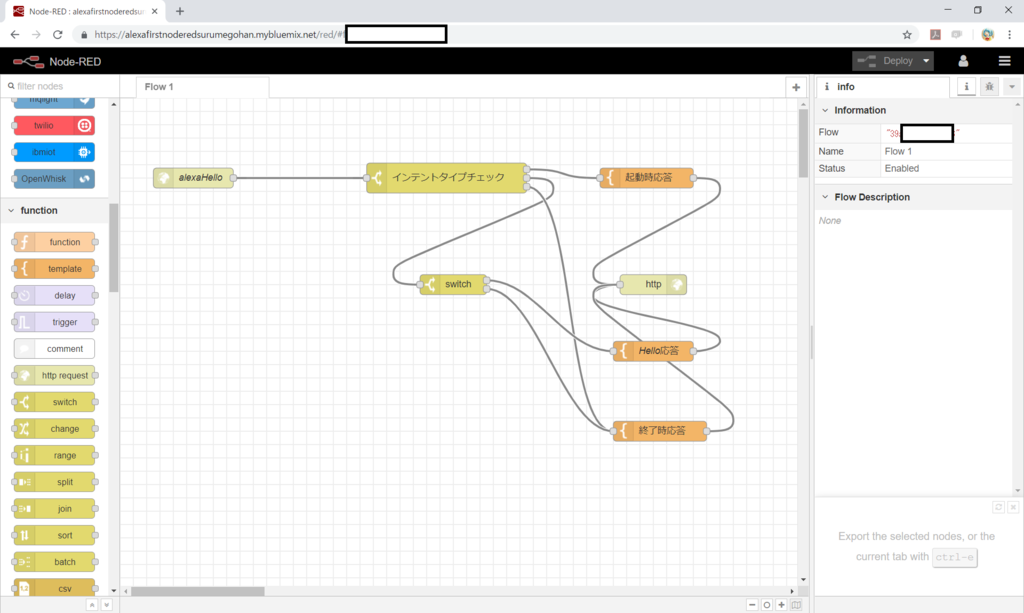Select the join palette node
Viewport: 1024px width, 613px height.
tap(54, 509)
